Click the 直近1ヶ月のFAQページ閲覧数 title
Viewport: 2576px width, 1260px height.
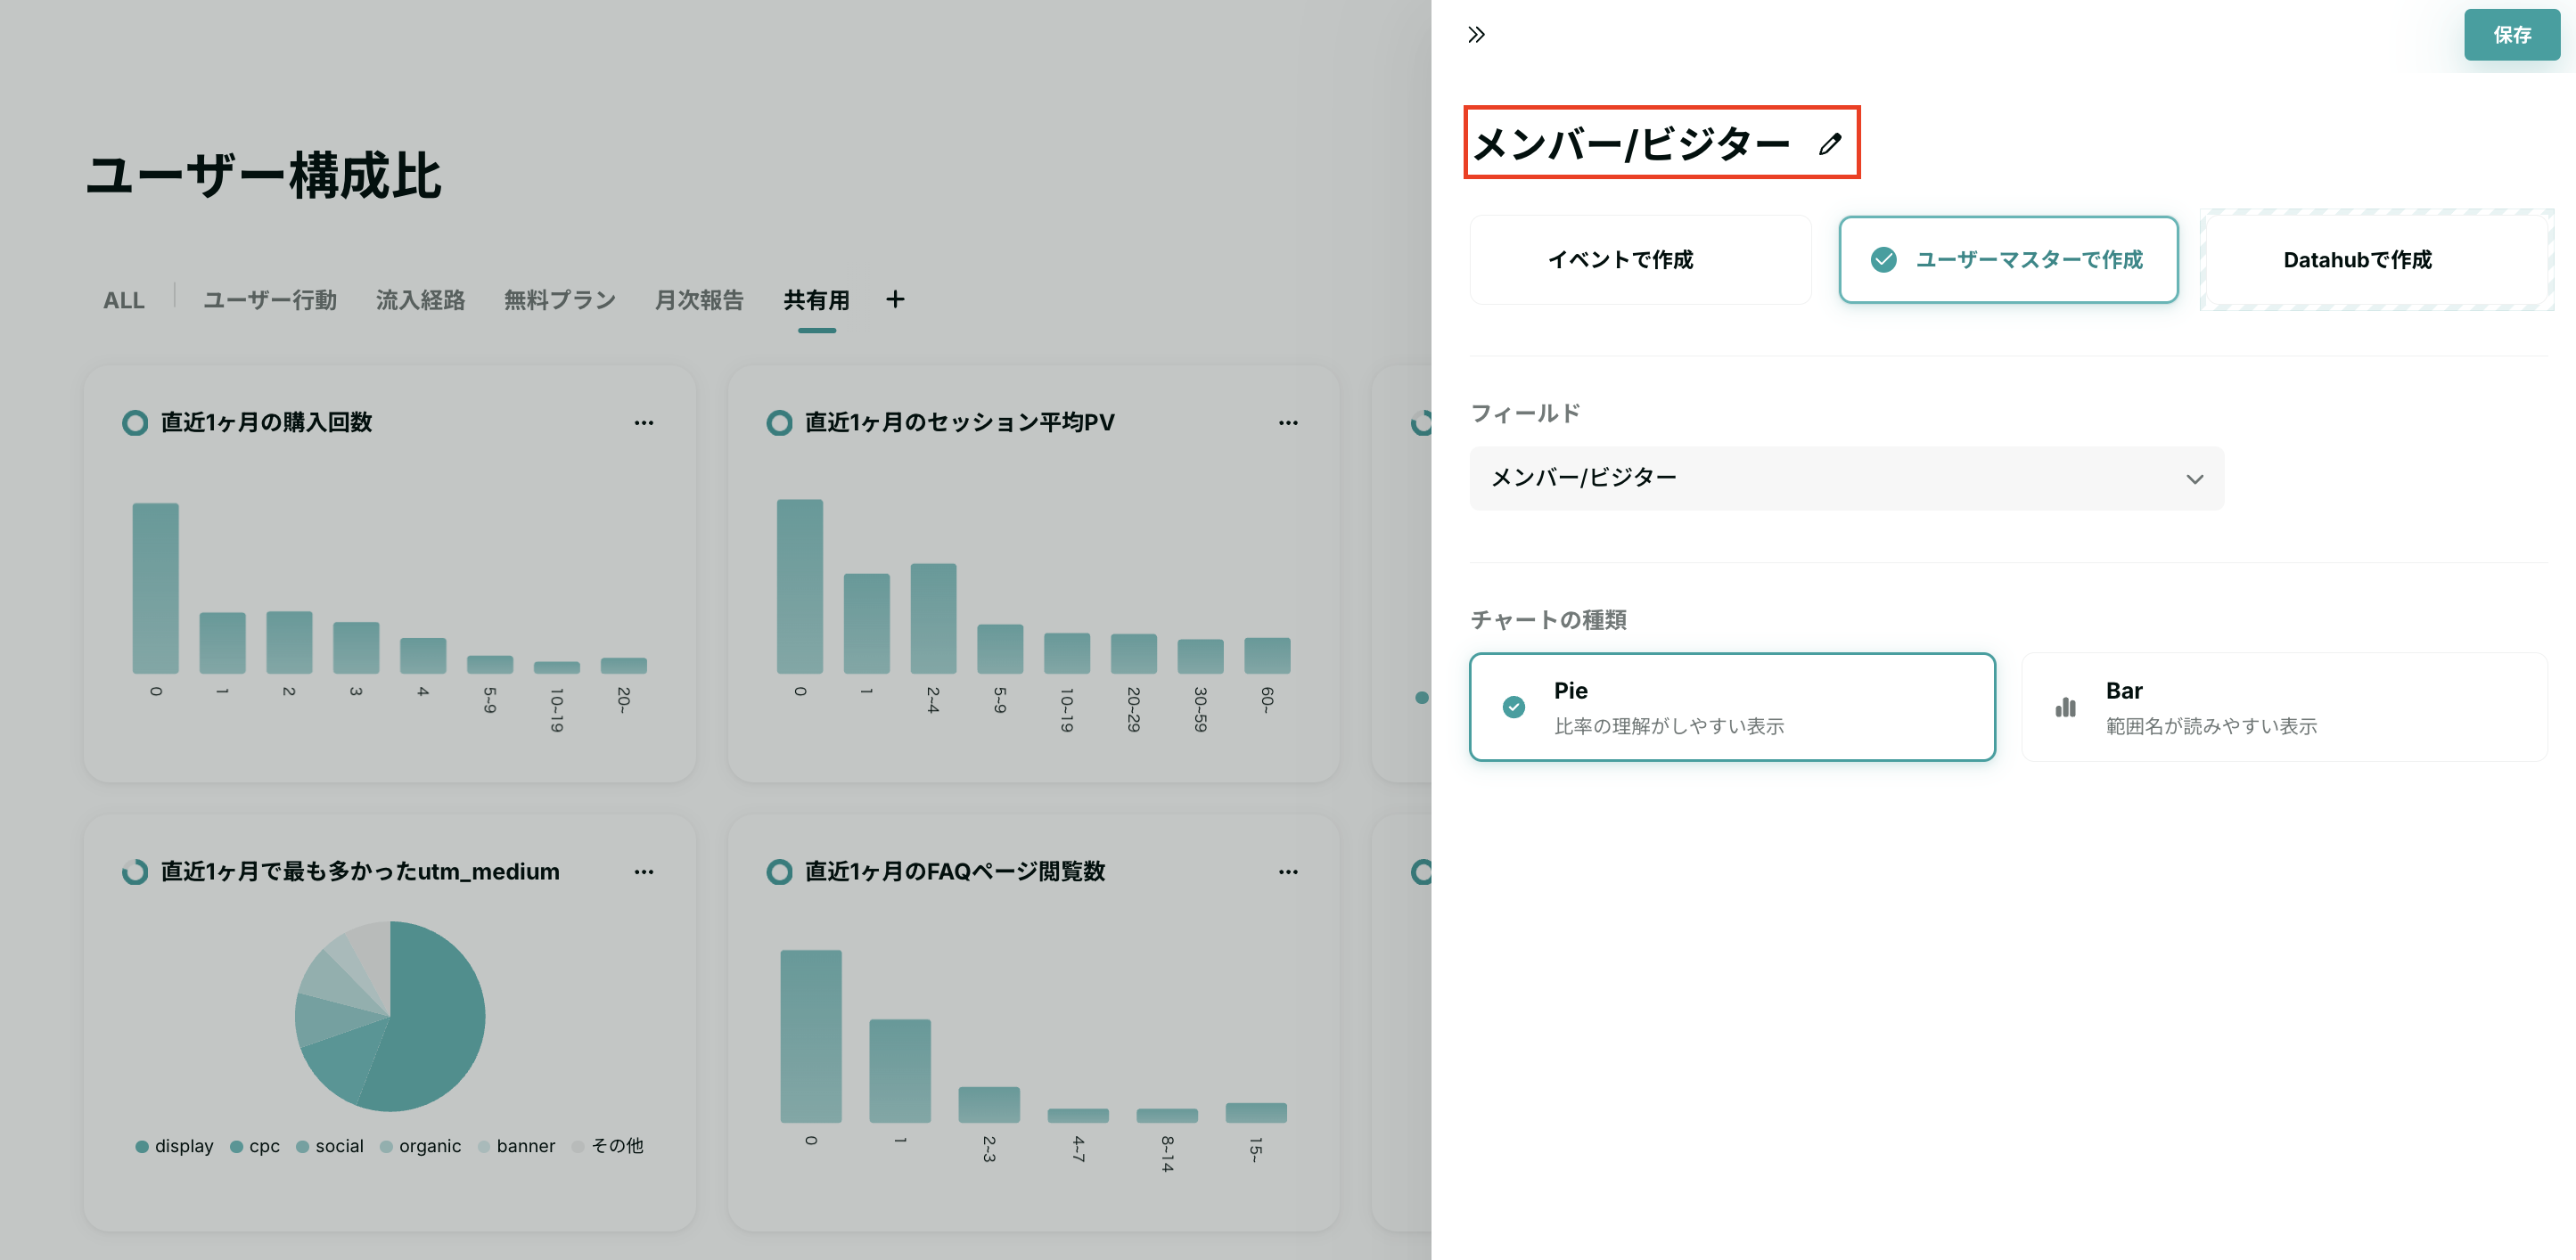click(x=955, y=872)
